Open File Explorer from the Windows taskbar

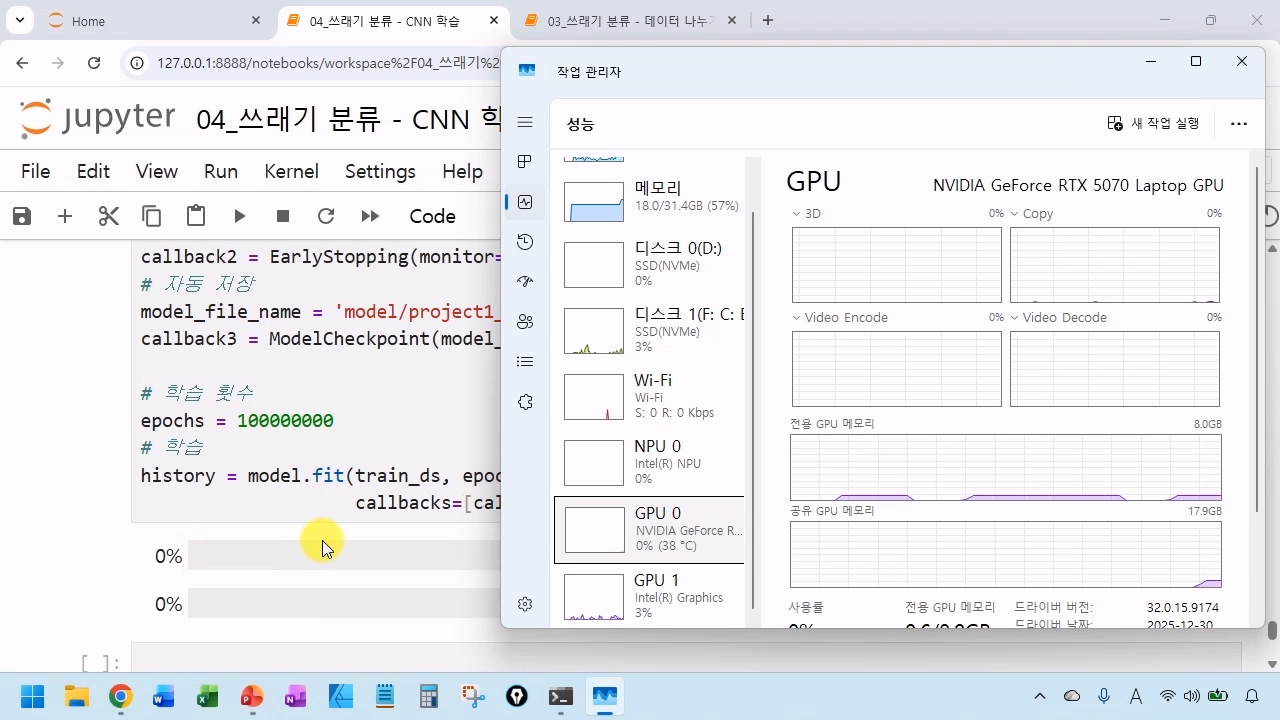[76, 697]
